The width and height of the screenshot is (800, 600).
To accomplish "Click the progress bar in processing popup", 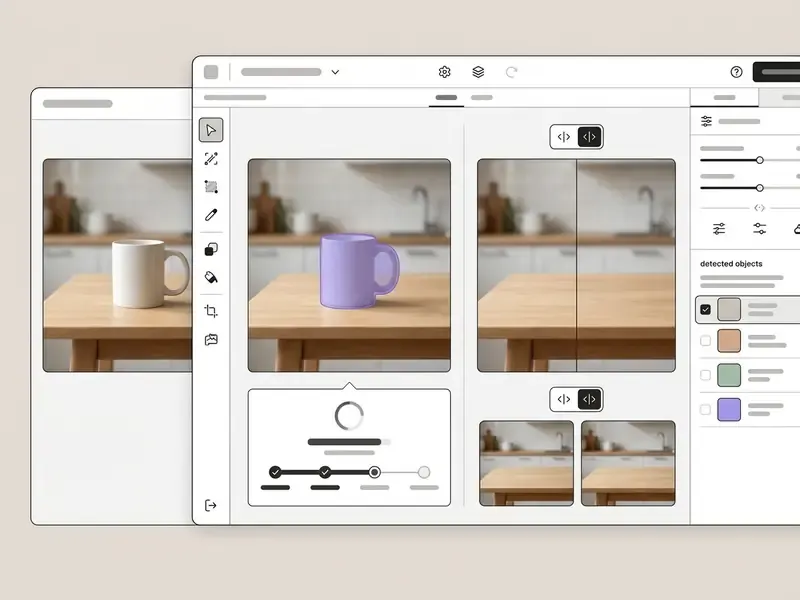I will click(349, 442).
